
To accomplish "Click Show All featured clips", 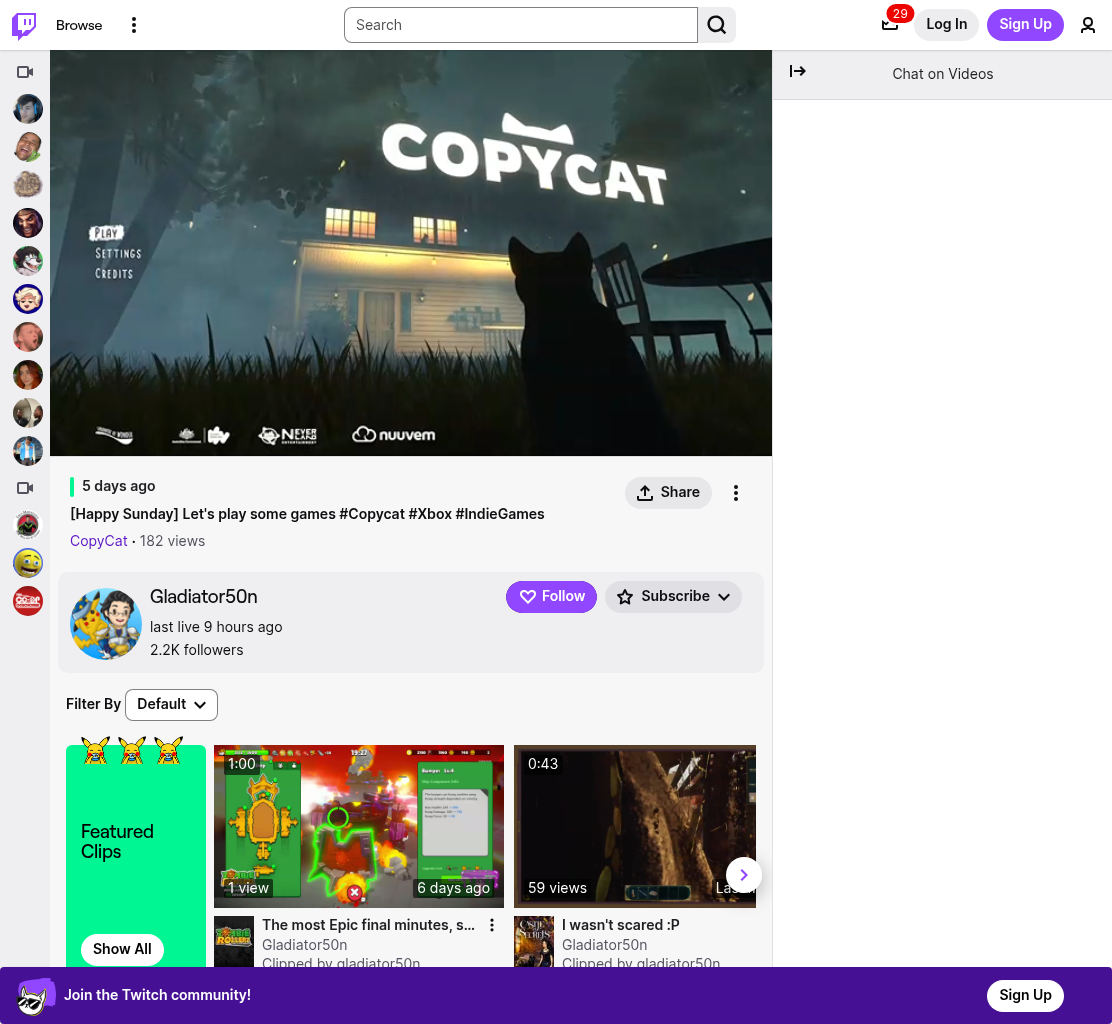I will [122, 949].
